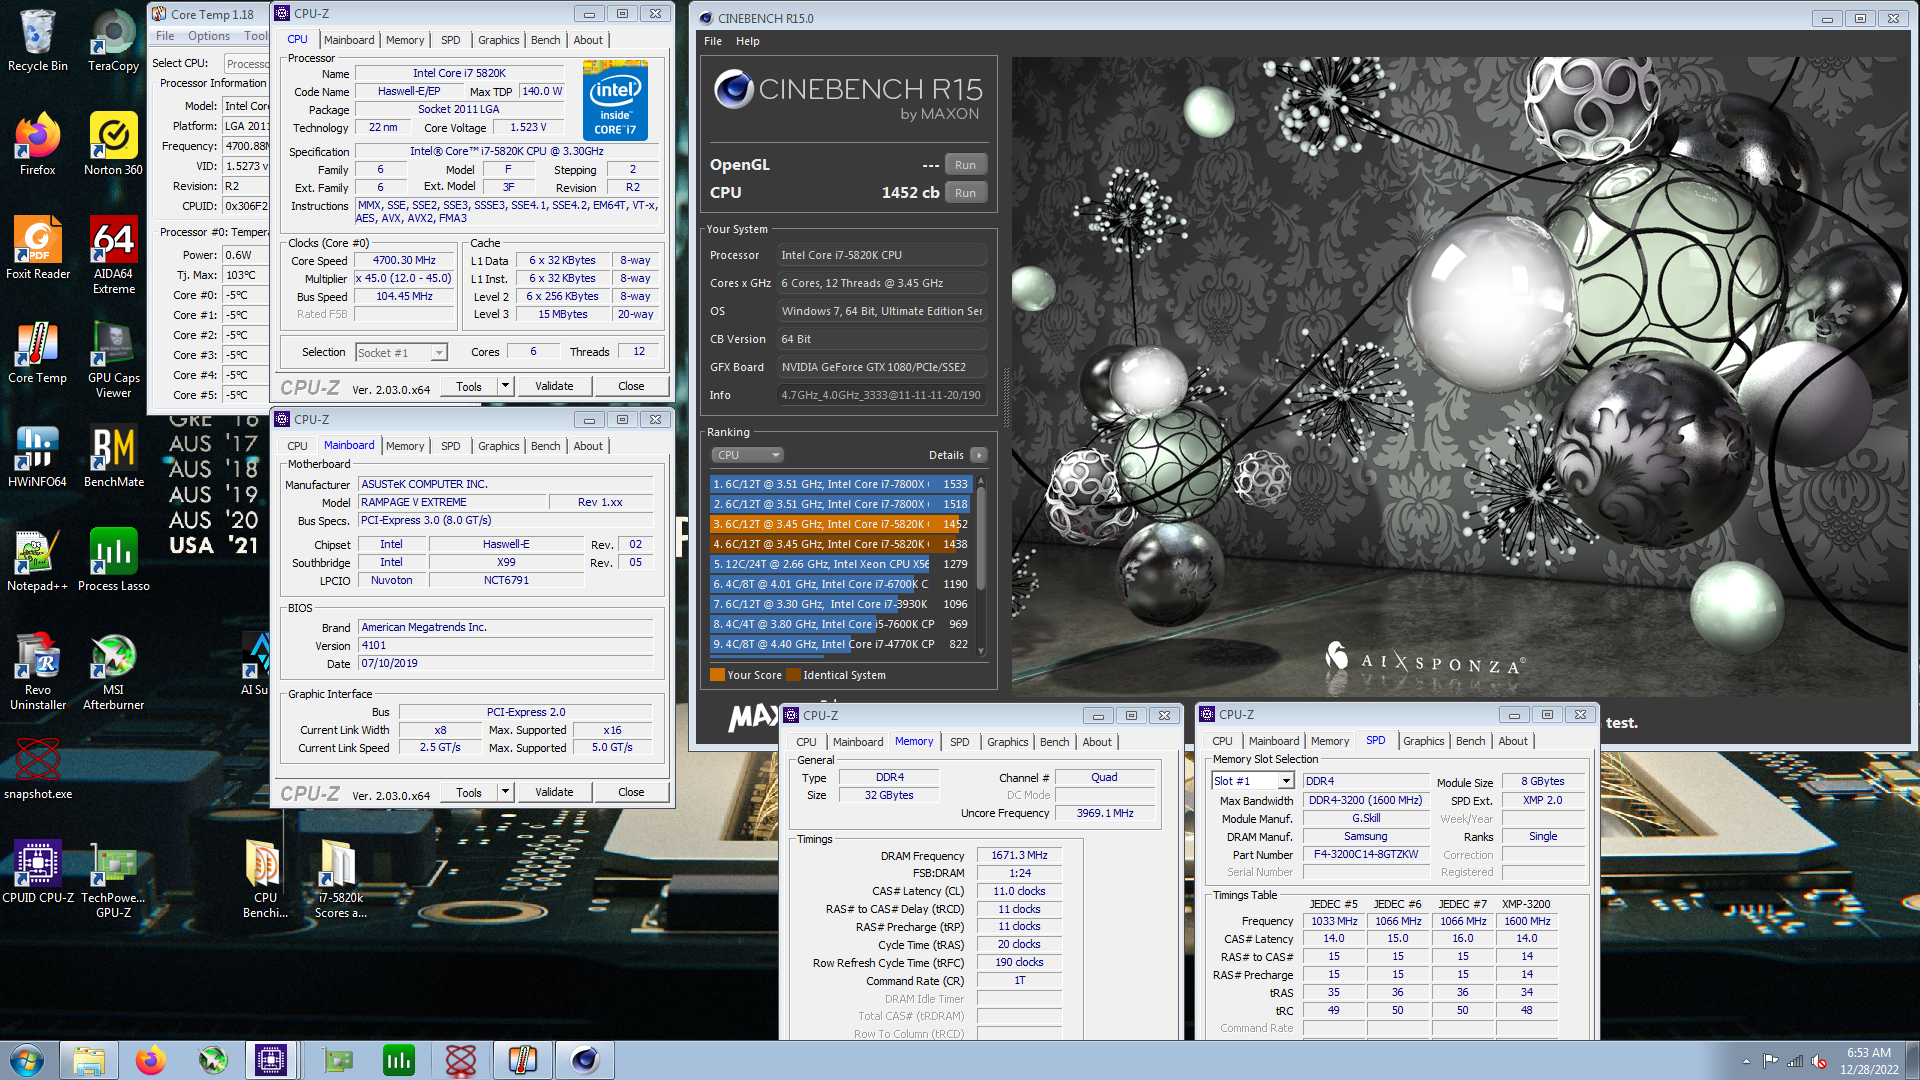Open the TeraCopy desktop icon
This screenshot has width=1920, height=1080.
(113, 41)
